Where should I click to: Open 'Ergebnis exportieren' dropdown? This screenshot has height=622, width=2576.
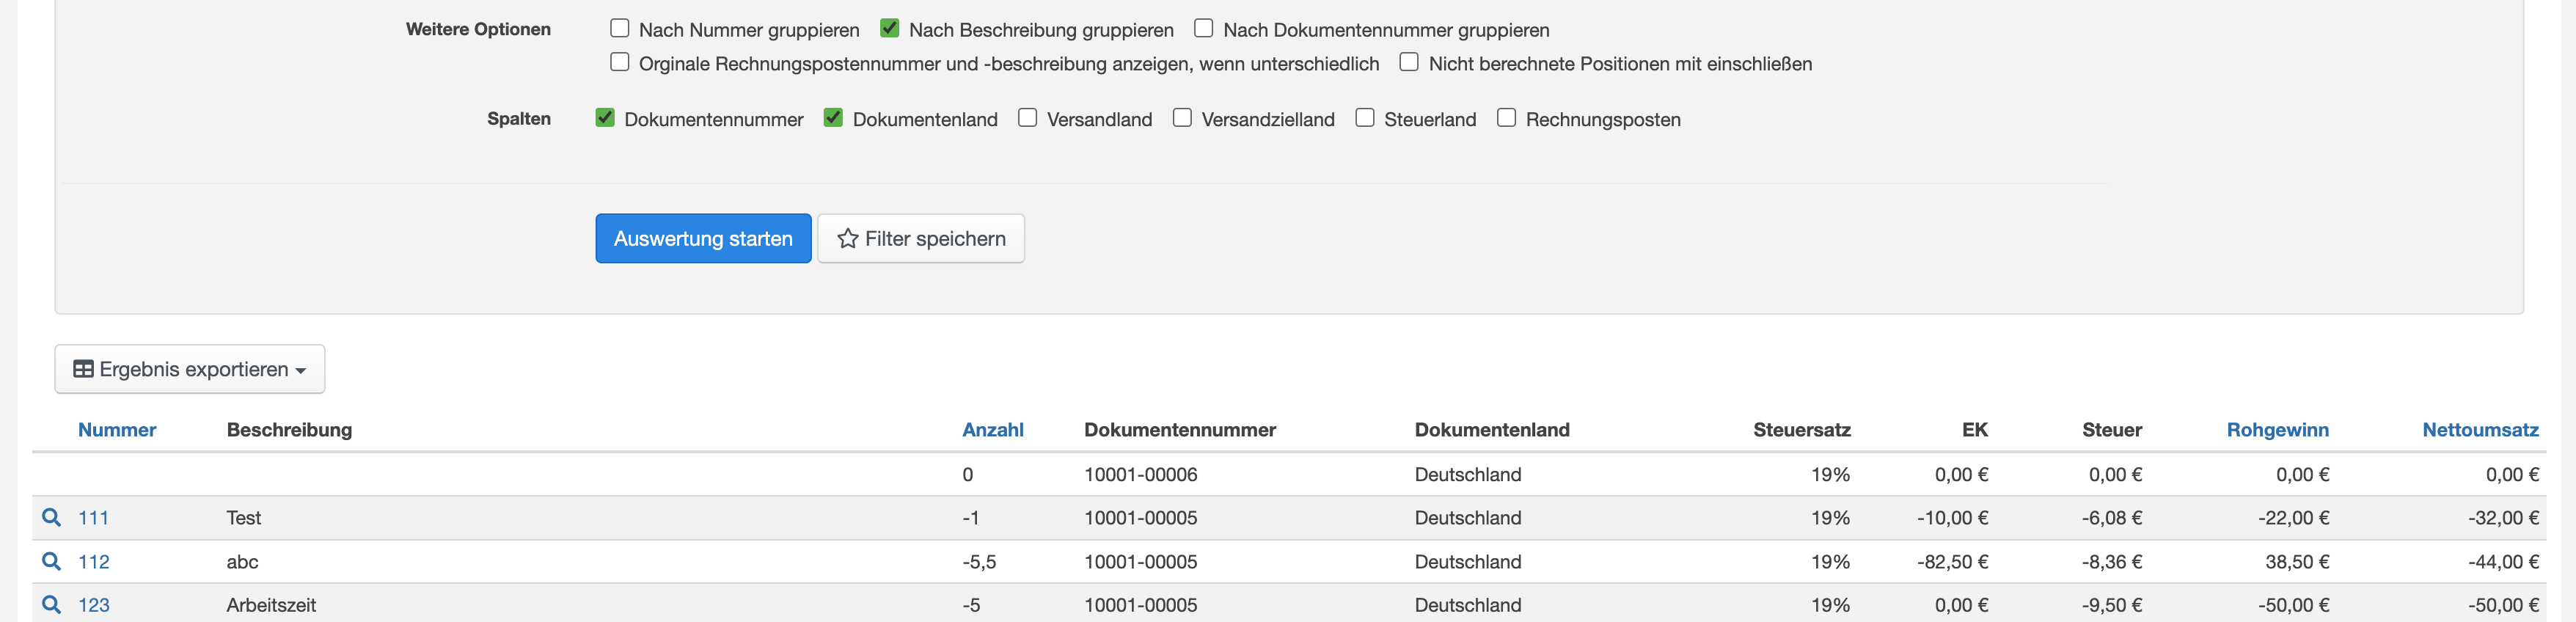tap(190, 369)
